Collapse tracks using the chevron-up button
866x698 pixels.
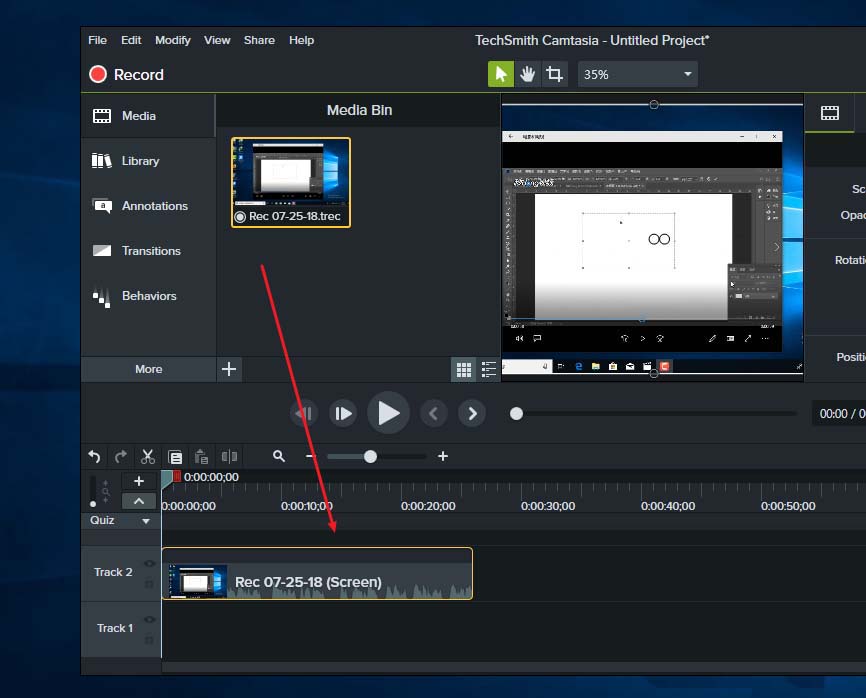coord(138,501)
